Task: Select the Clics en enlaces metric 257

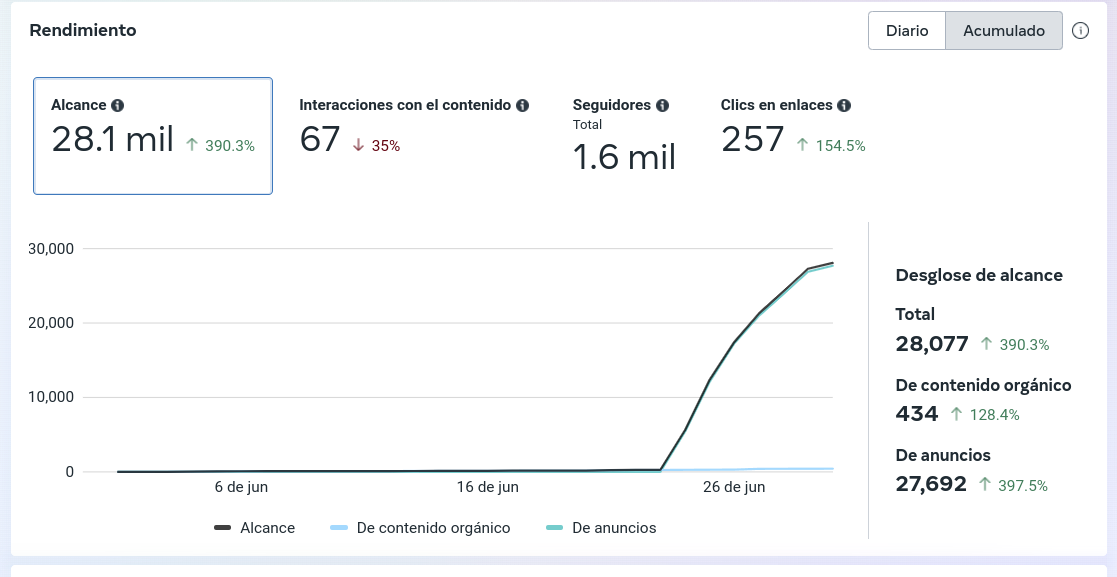Action: (x=793, y=127)
